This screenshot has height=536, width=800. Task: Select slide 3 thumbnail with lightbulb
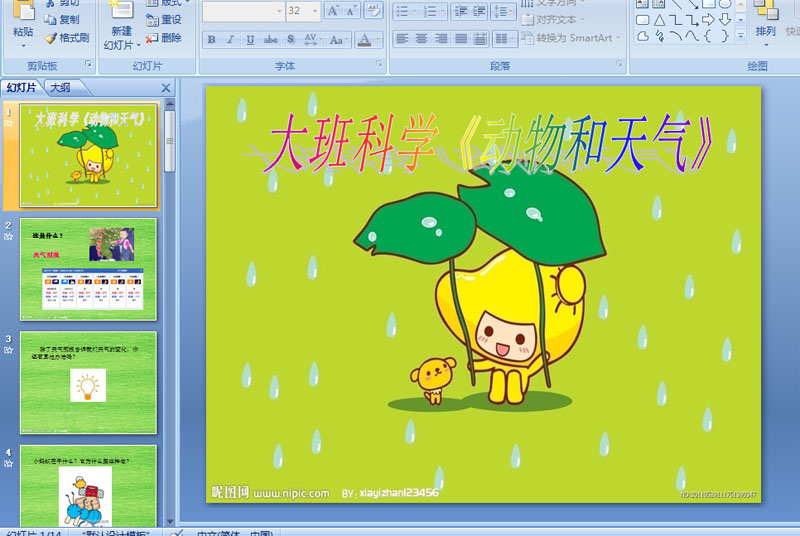(88, 382)
